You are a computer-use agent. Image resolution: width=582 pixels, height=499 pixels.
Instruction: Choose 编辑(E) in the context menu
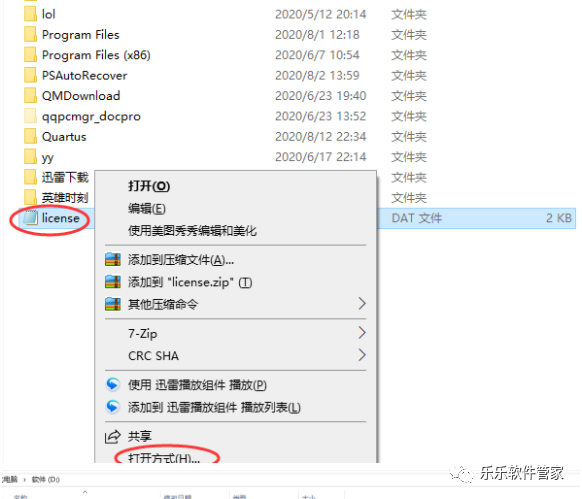point(147,209)
